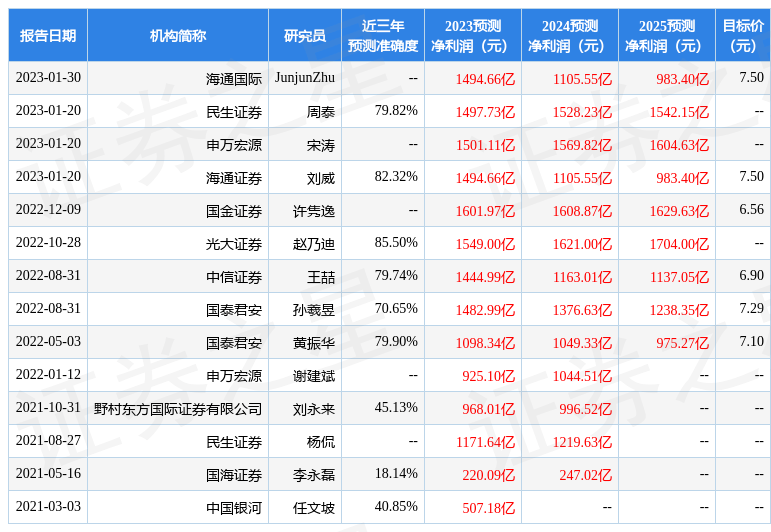
Task: Select the 2025预测净利润 column header
Action: coord(666,36)
